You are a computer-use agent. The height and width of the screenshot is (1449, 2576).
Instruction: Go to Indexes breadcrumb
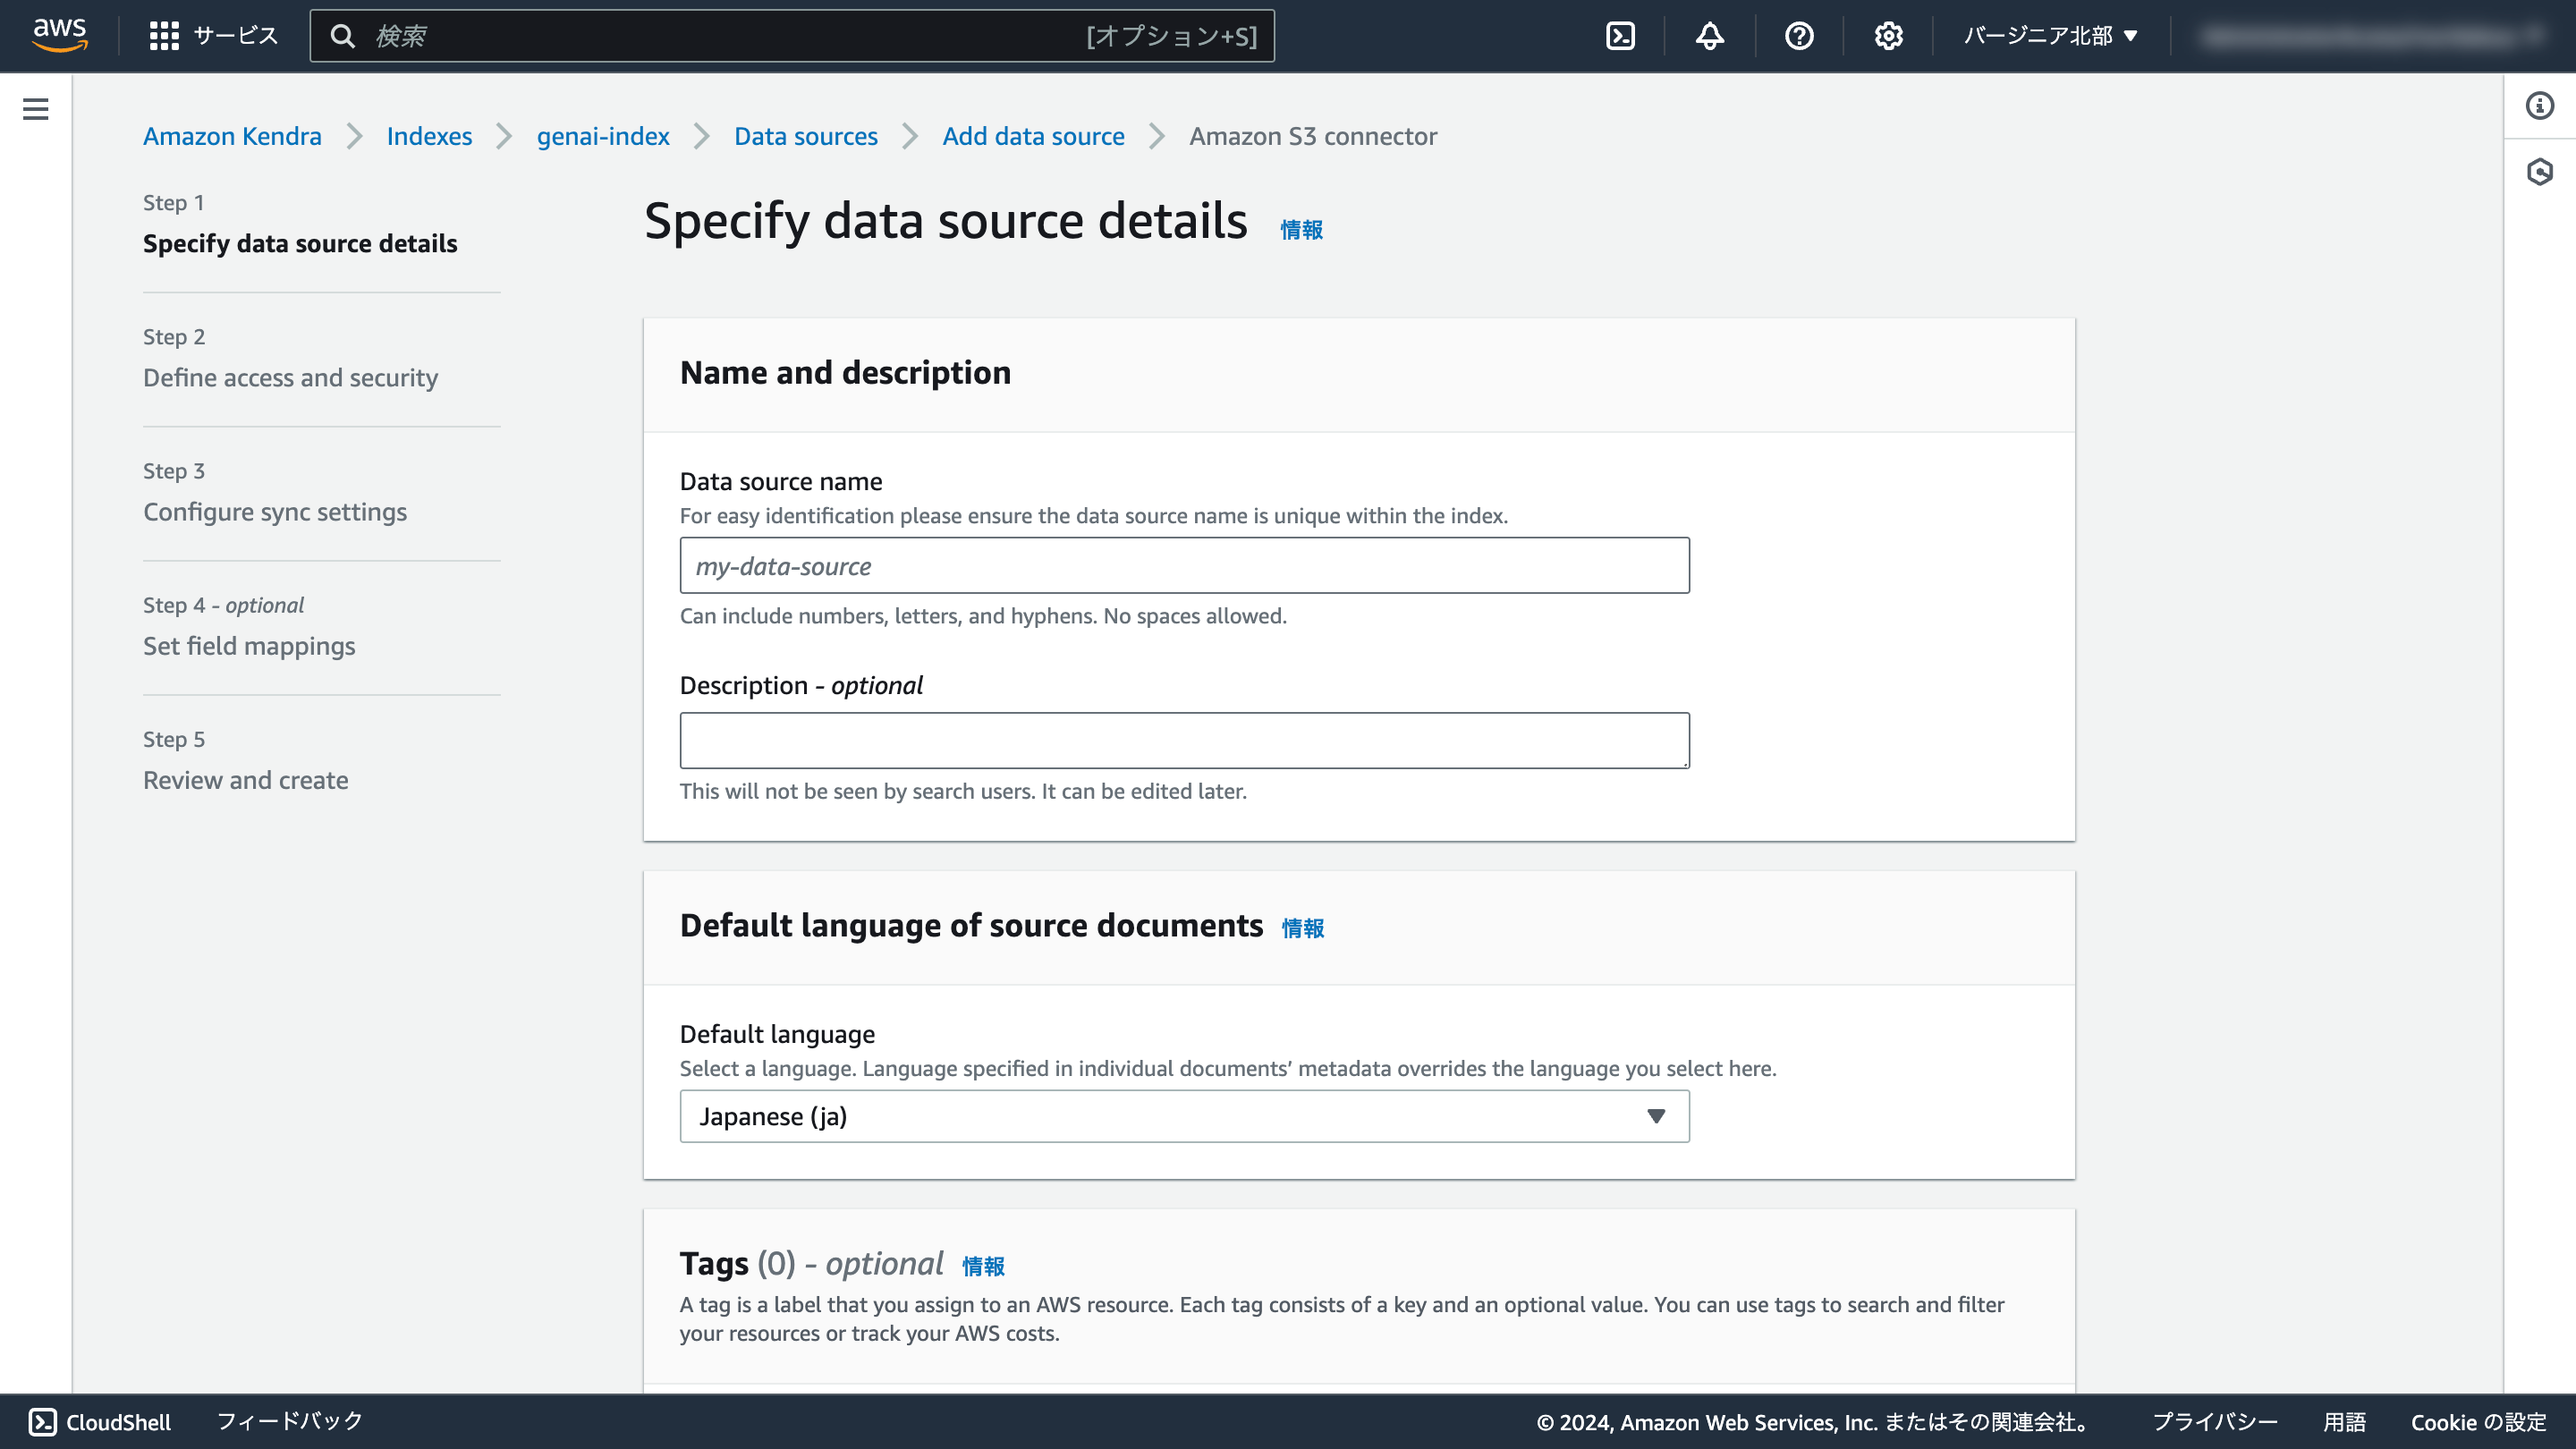tap(429, 136)
